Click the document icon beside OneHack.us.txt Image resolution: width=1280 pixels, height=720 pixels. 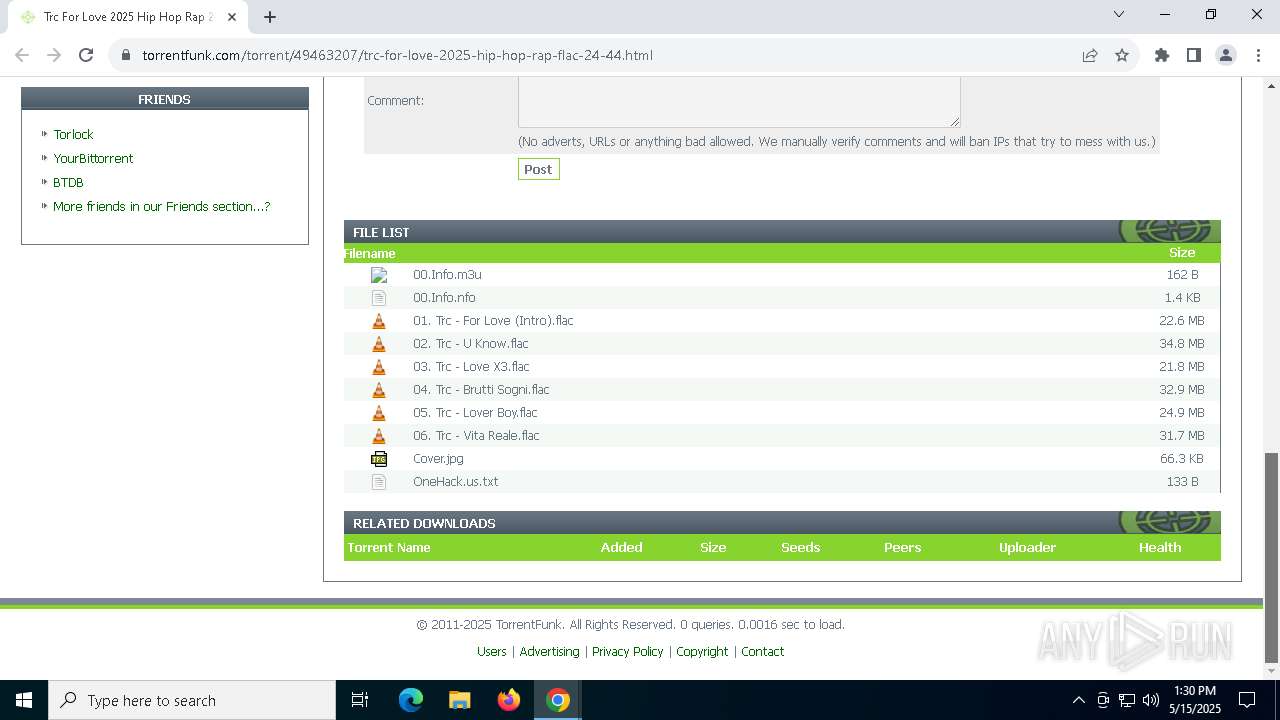click(379, 482)
